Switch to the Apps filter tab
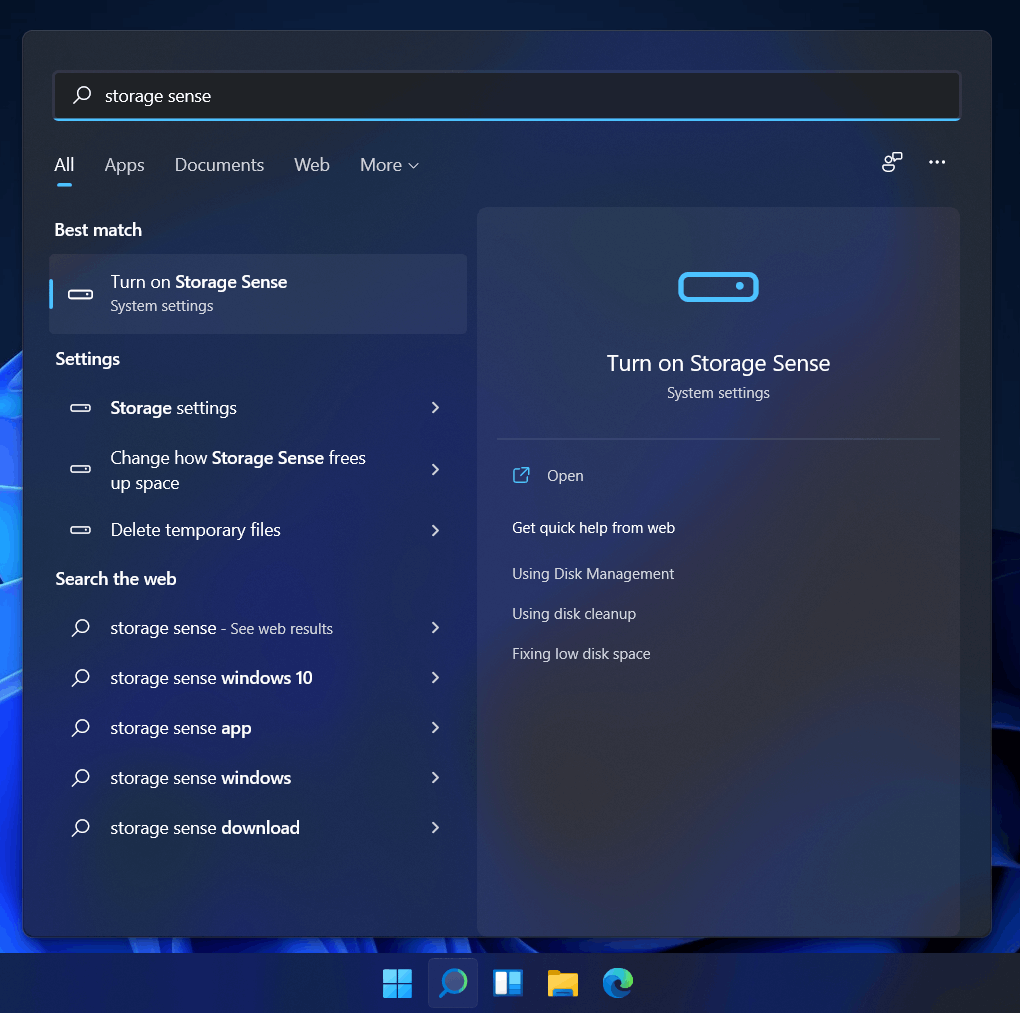This screenshot has width=1020, height=1013. pyautogui.click(x=124, y=165)
